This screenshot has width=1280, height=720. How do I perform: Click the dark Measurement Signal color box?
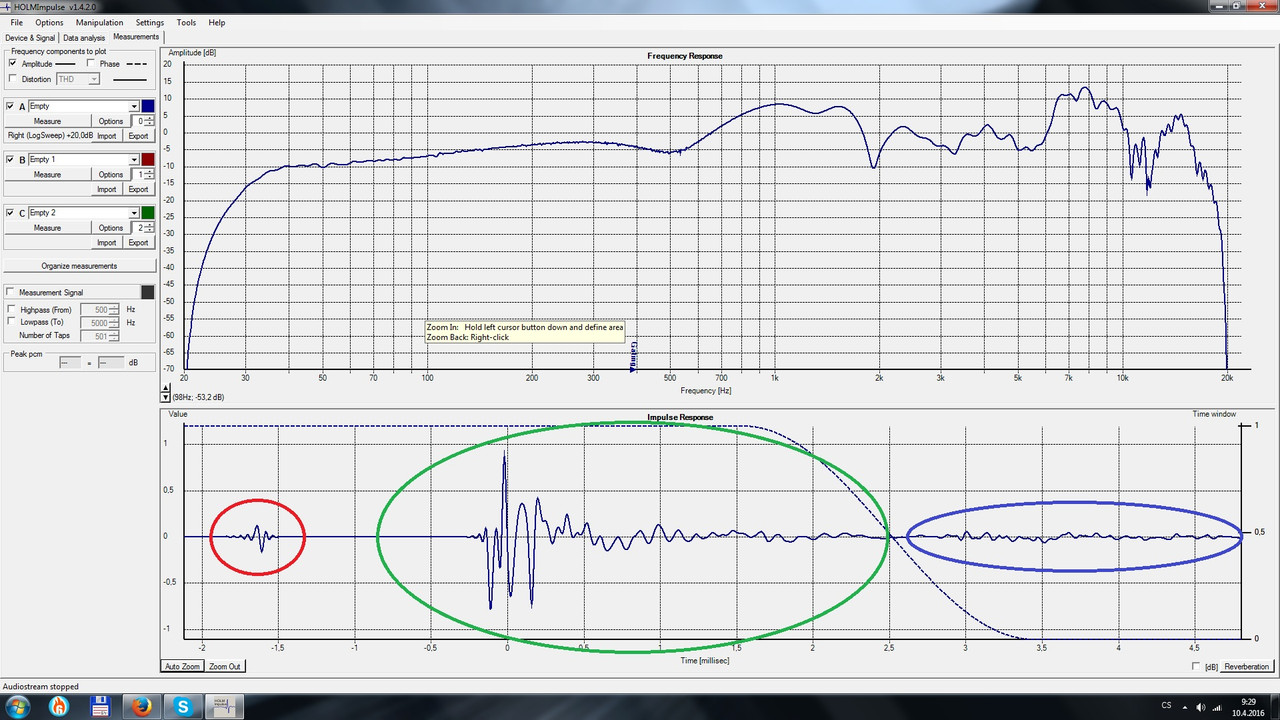[x=148, y=292]
